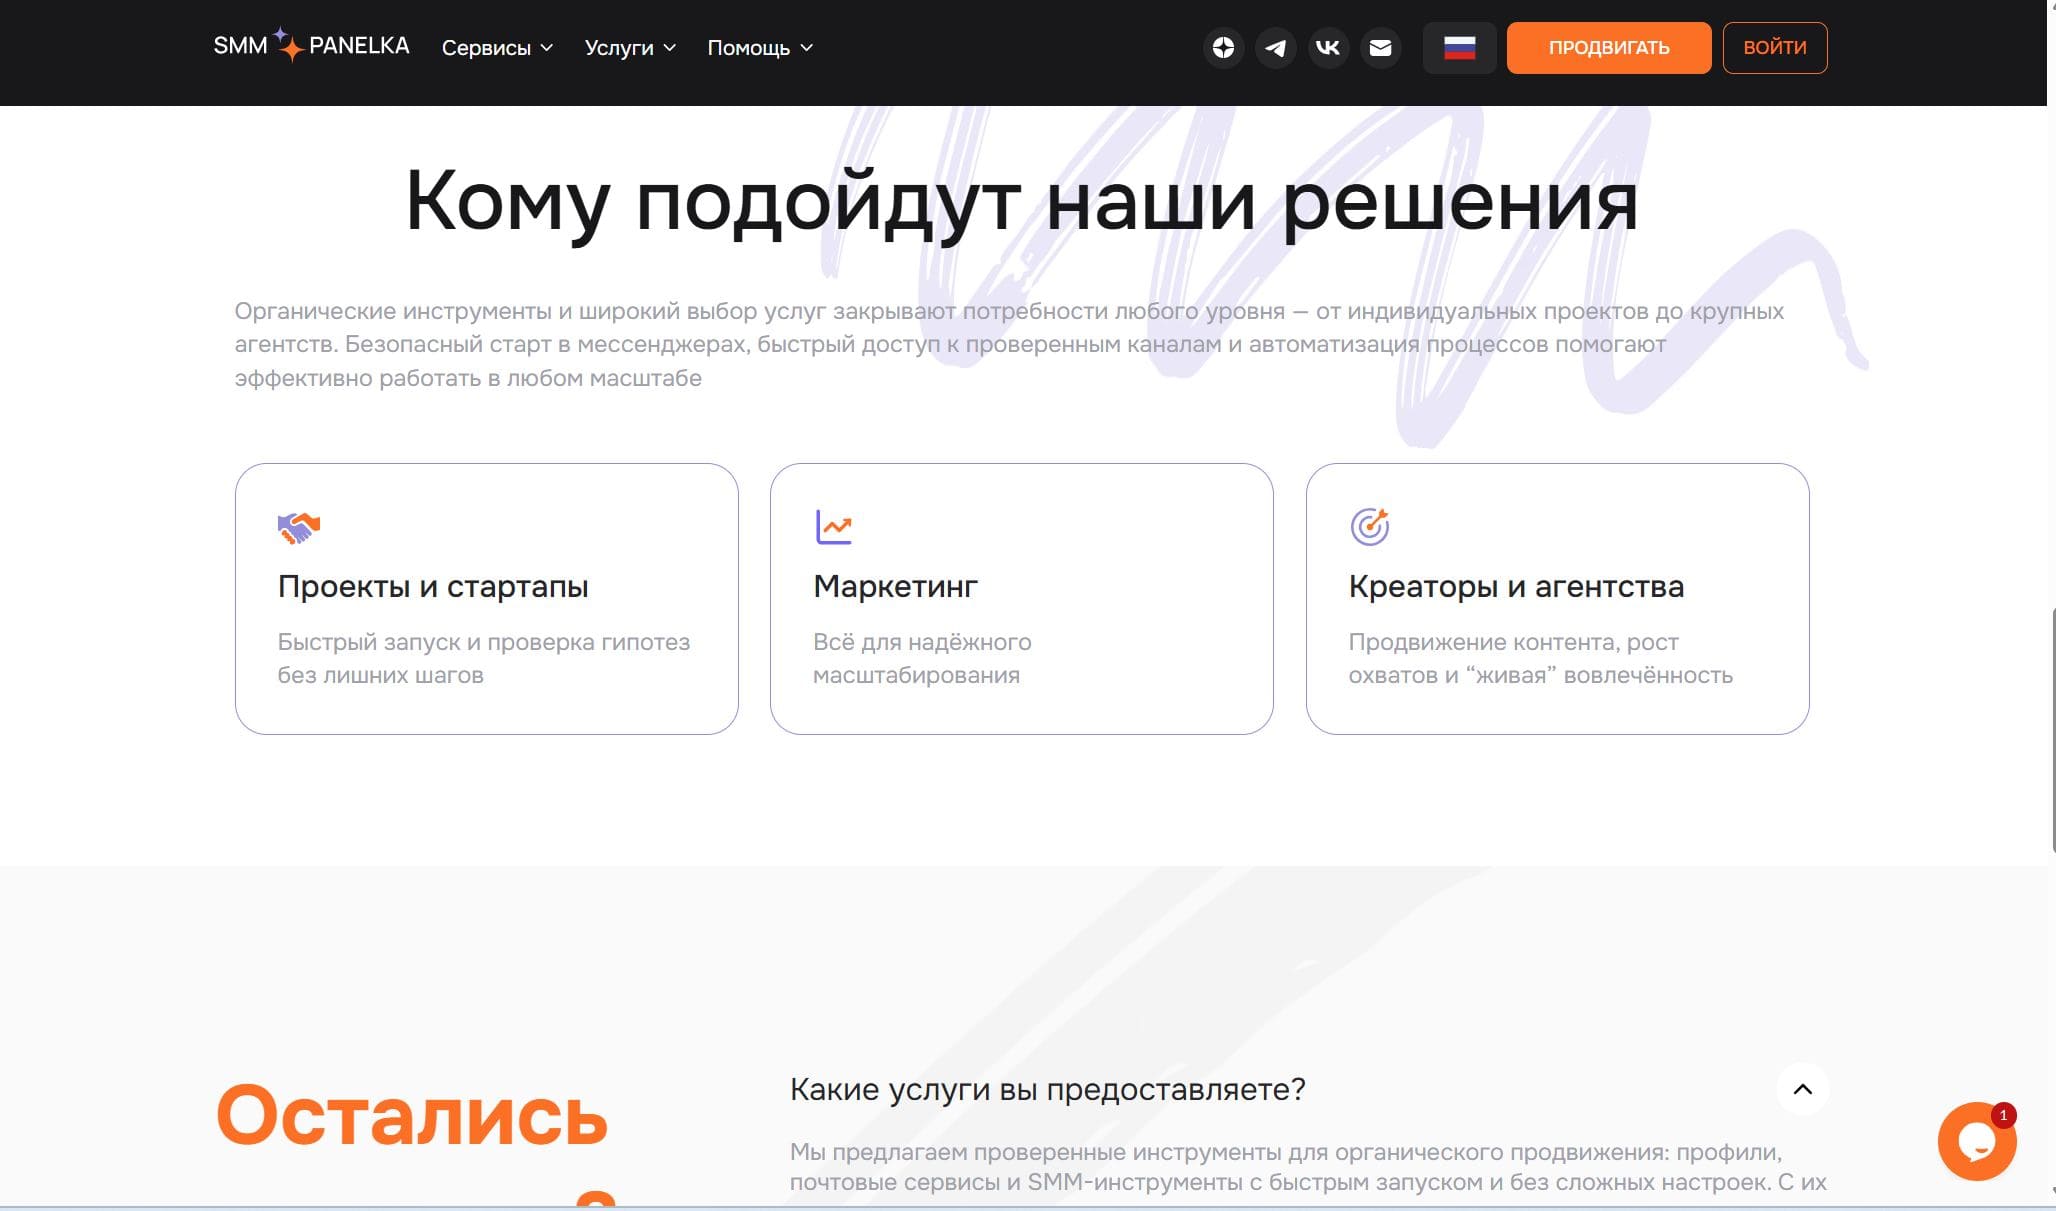Screen dimensions: 2056x1211
Task: Click the orange ПРОДВИГАТЬ button
Action: point(1608,47)
